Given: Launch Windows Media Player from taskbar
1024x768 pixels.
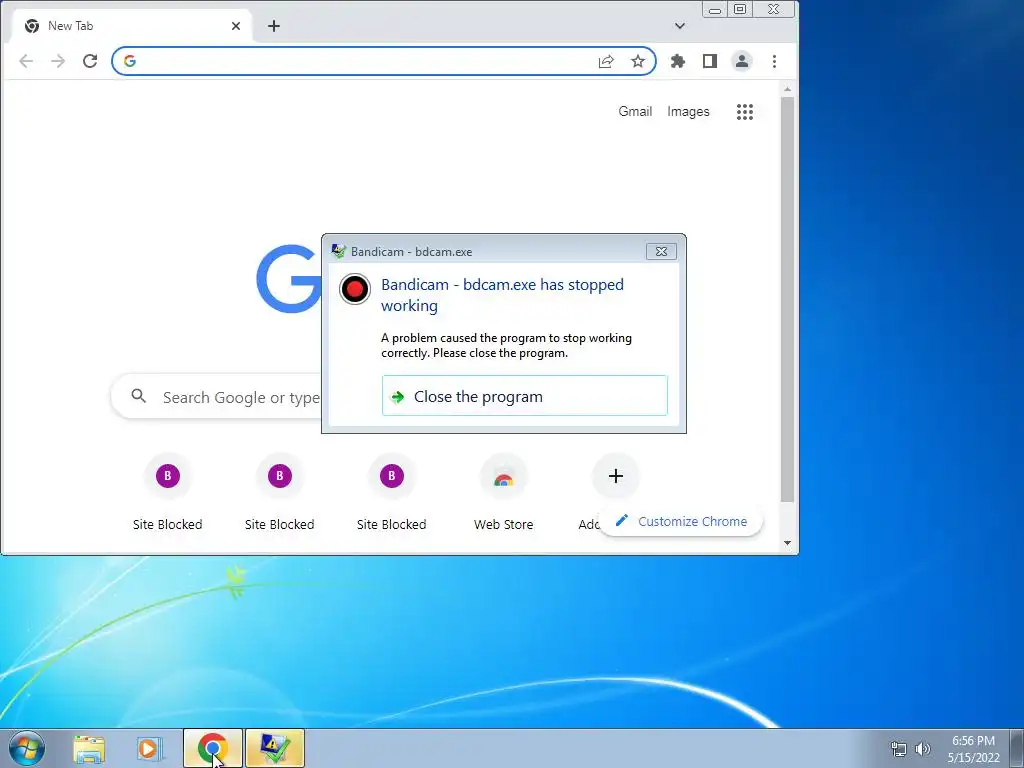Looking at the screenshot, I should (150, 749).
